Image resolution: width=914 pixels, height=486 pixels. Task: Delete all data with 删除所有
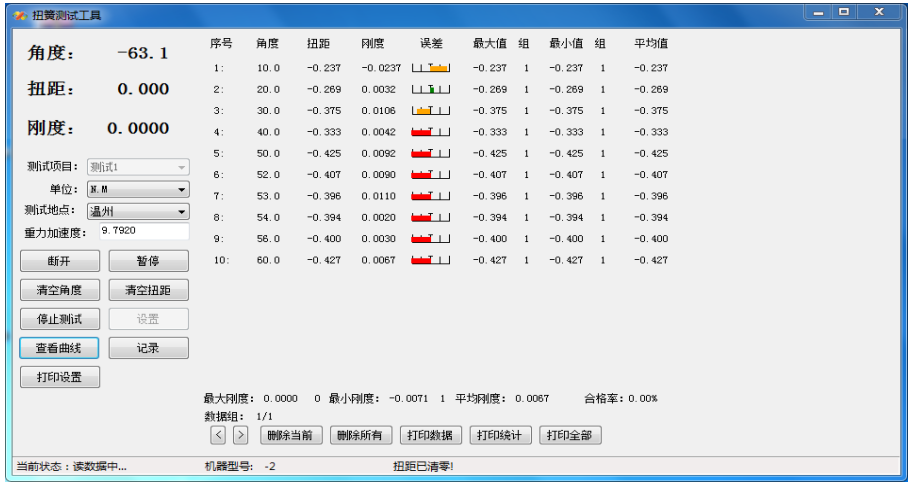coord(360,435)
